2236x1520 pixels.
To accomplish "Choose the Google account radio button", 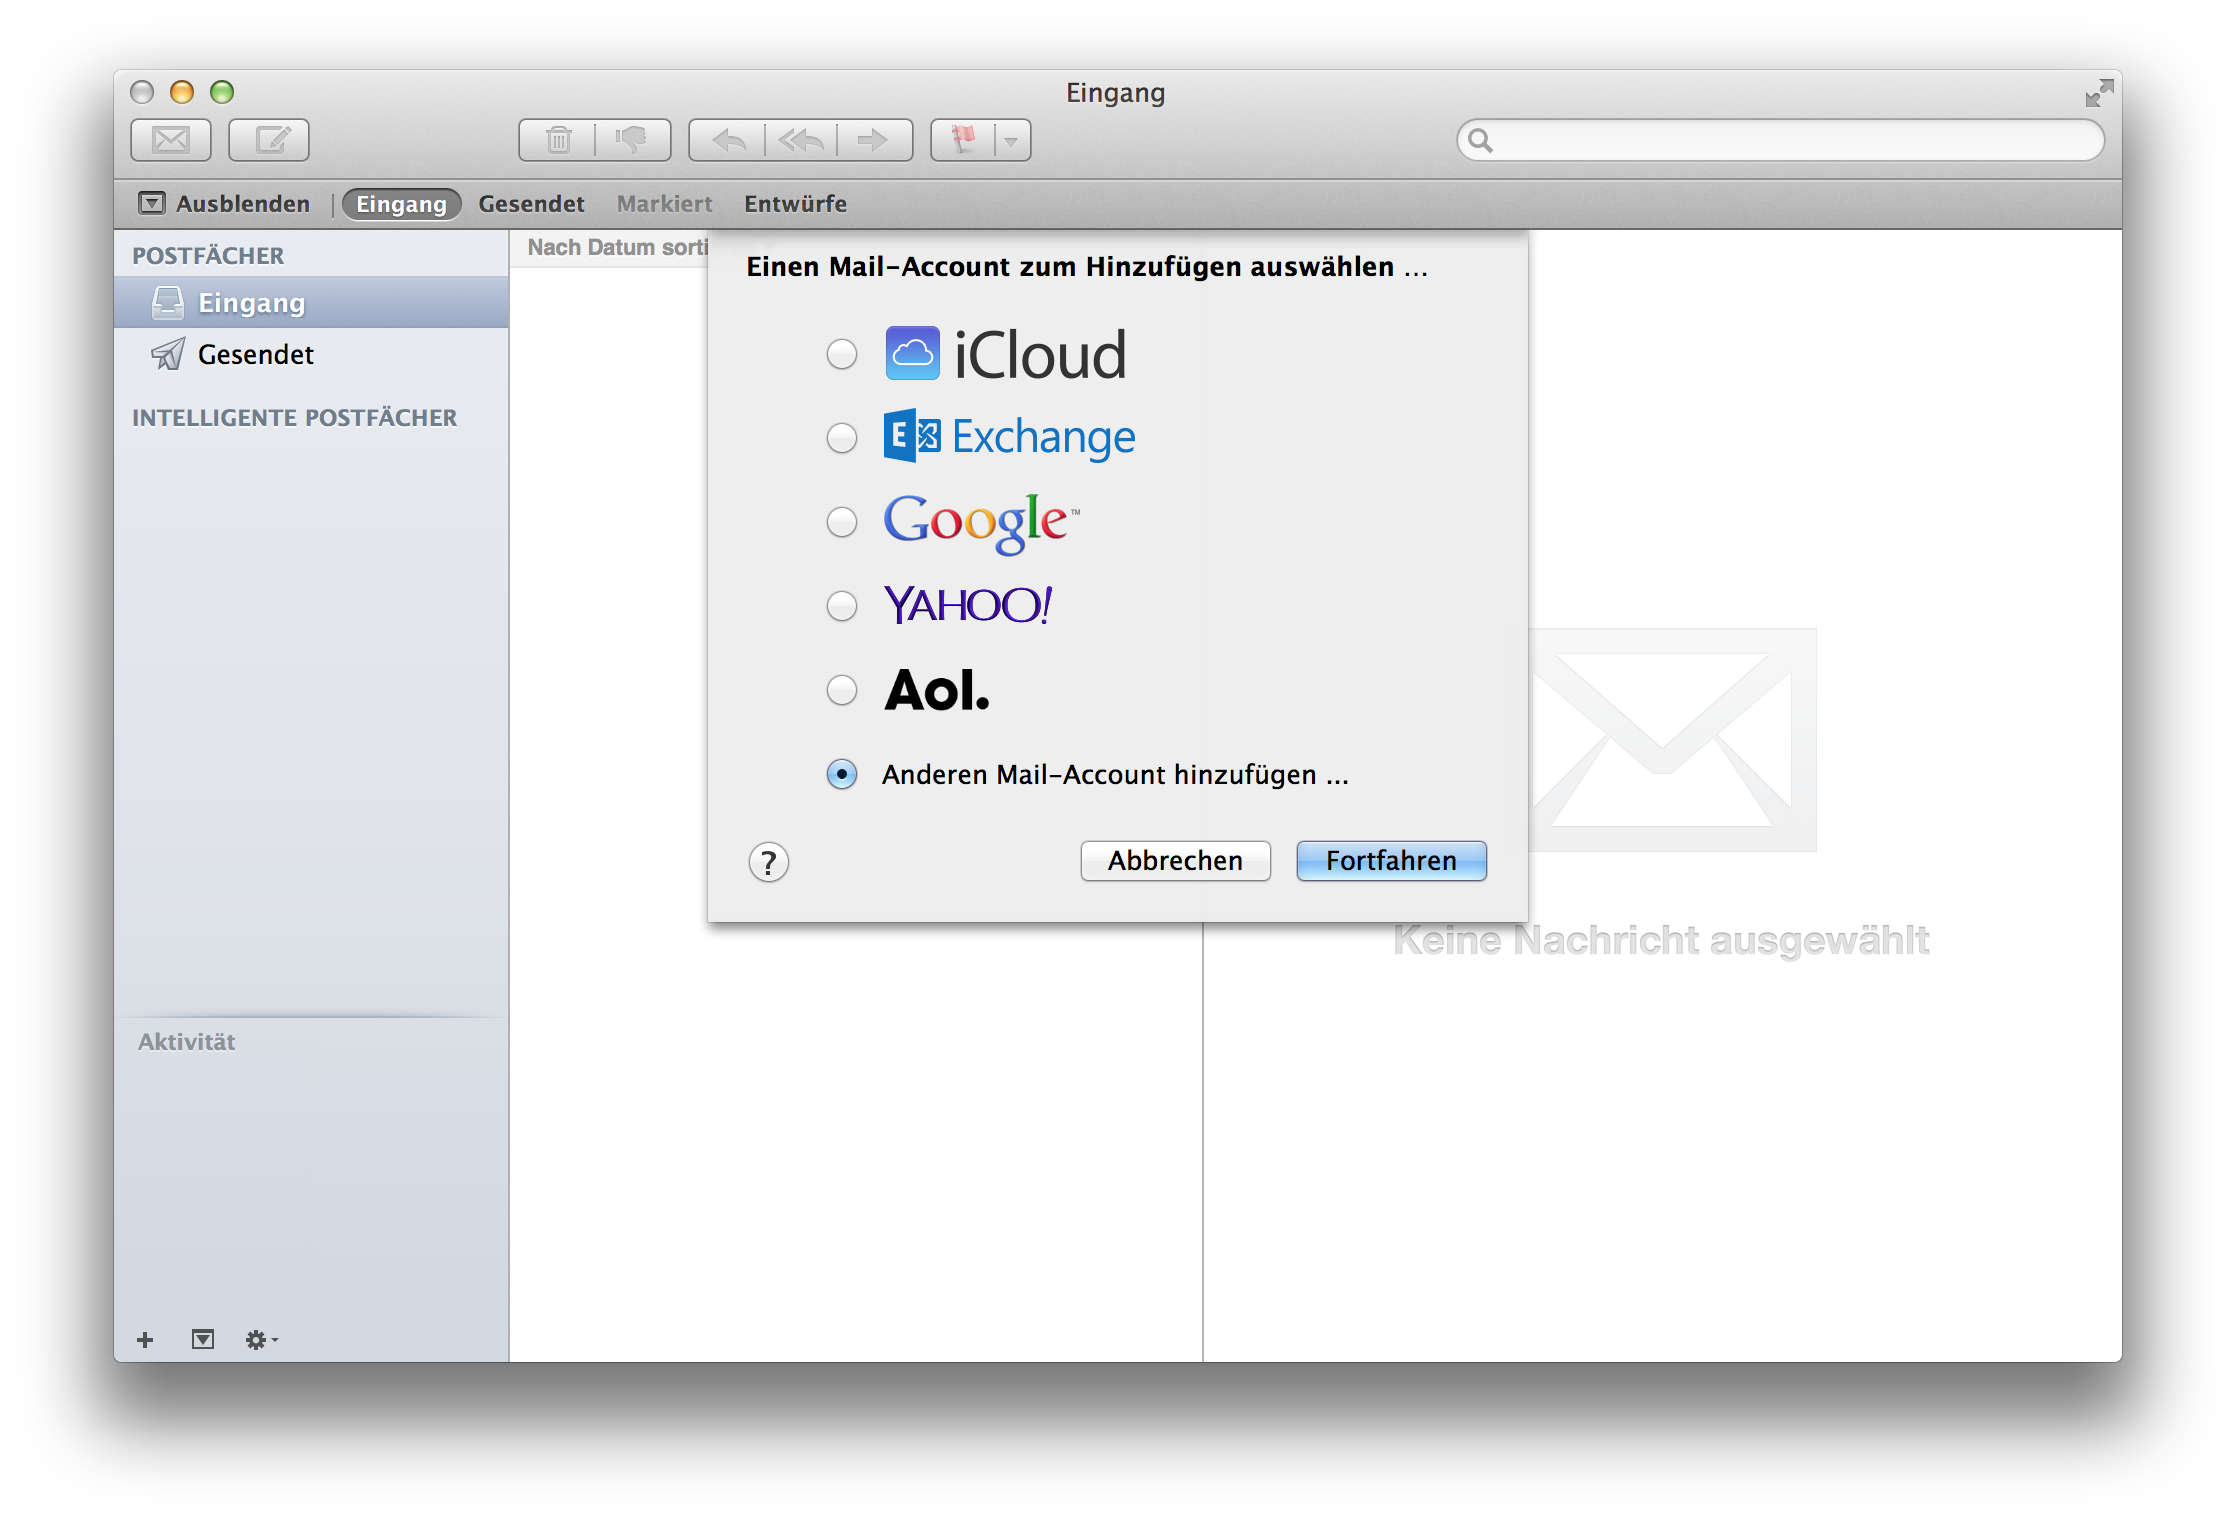I will coord(842,522).
